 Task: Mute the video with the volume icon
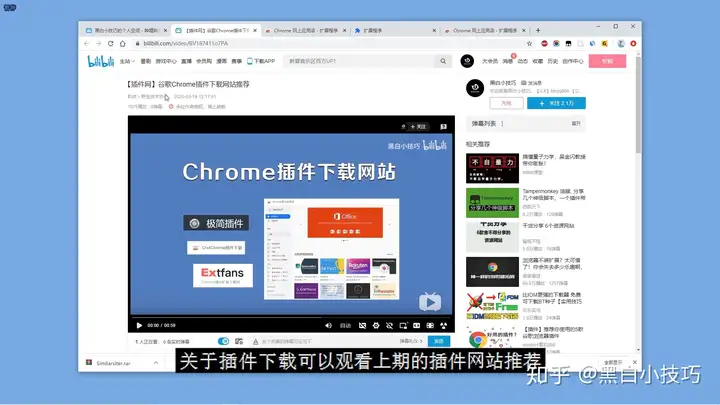click(x=328, y=326)
